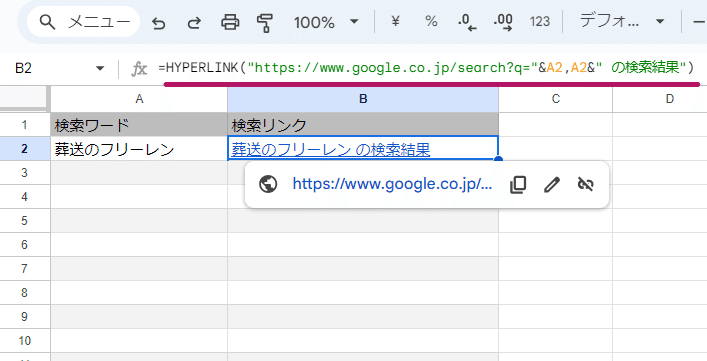Click the redo arrow icon
707x361 pixels.
194,23
